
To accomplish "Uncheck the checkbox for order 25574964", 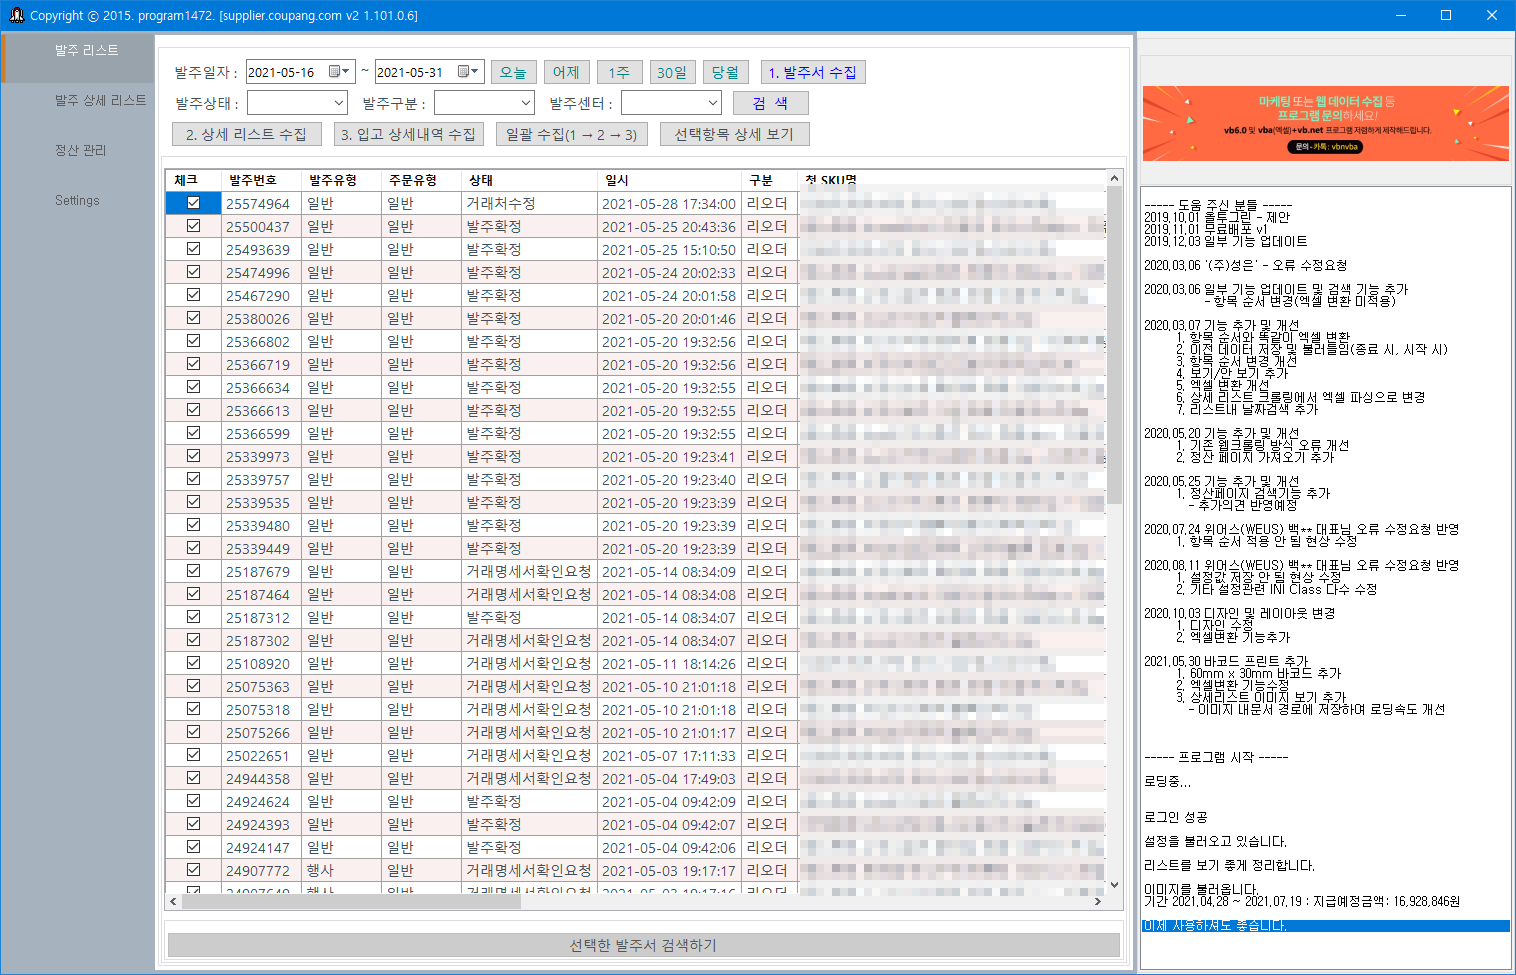I will [193, 202].
